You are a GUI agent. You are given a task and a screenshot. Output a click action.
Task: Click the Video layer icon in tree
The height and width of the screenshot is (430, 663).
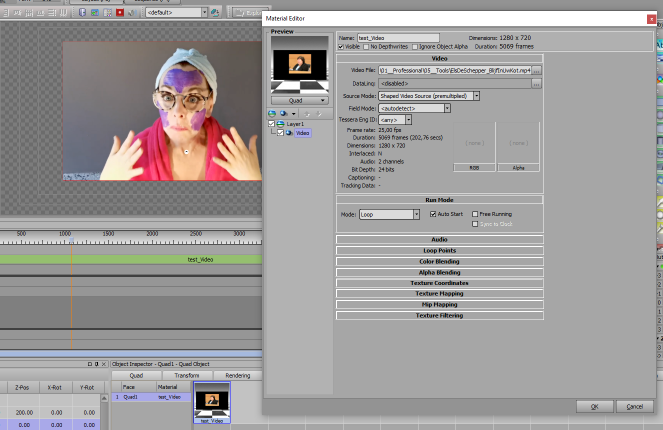click(288, 132)
